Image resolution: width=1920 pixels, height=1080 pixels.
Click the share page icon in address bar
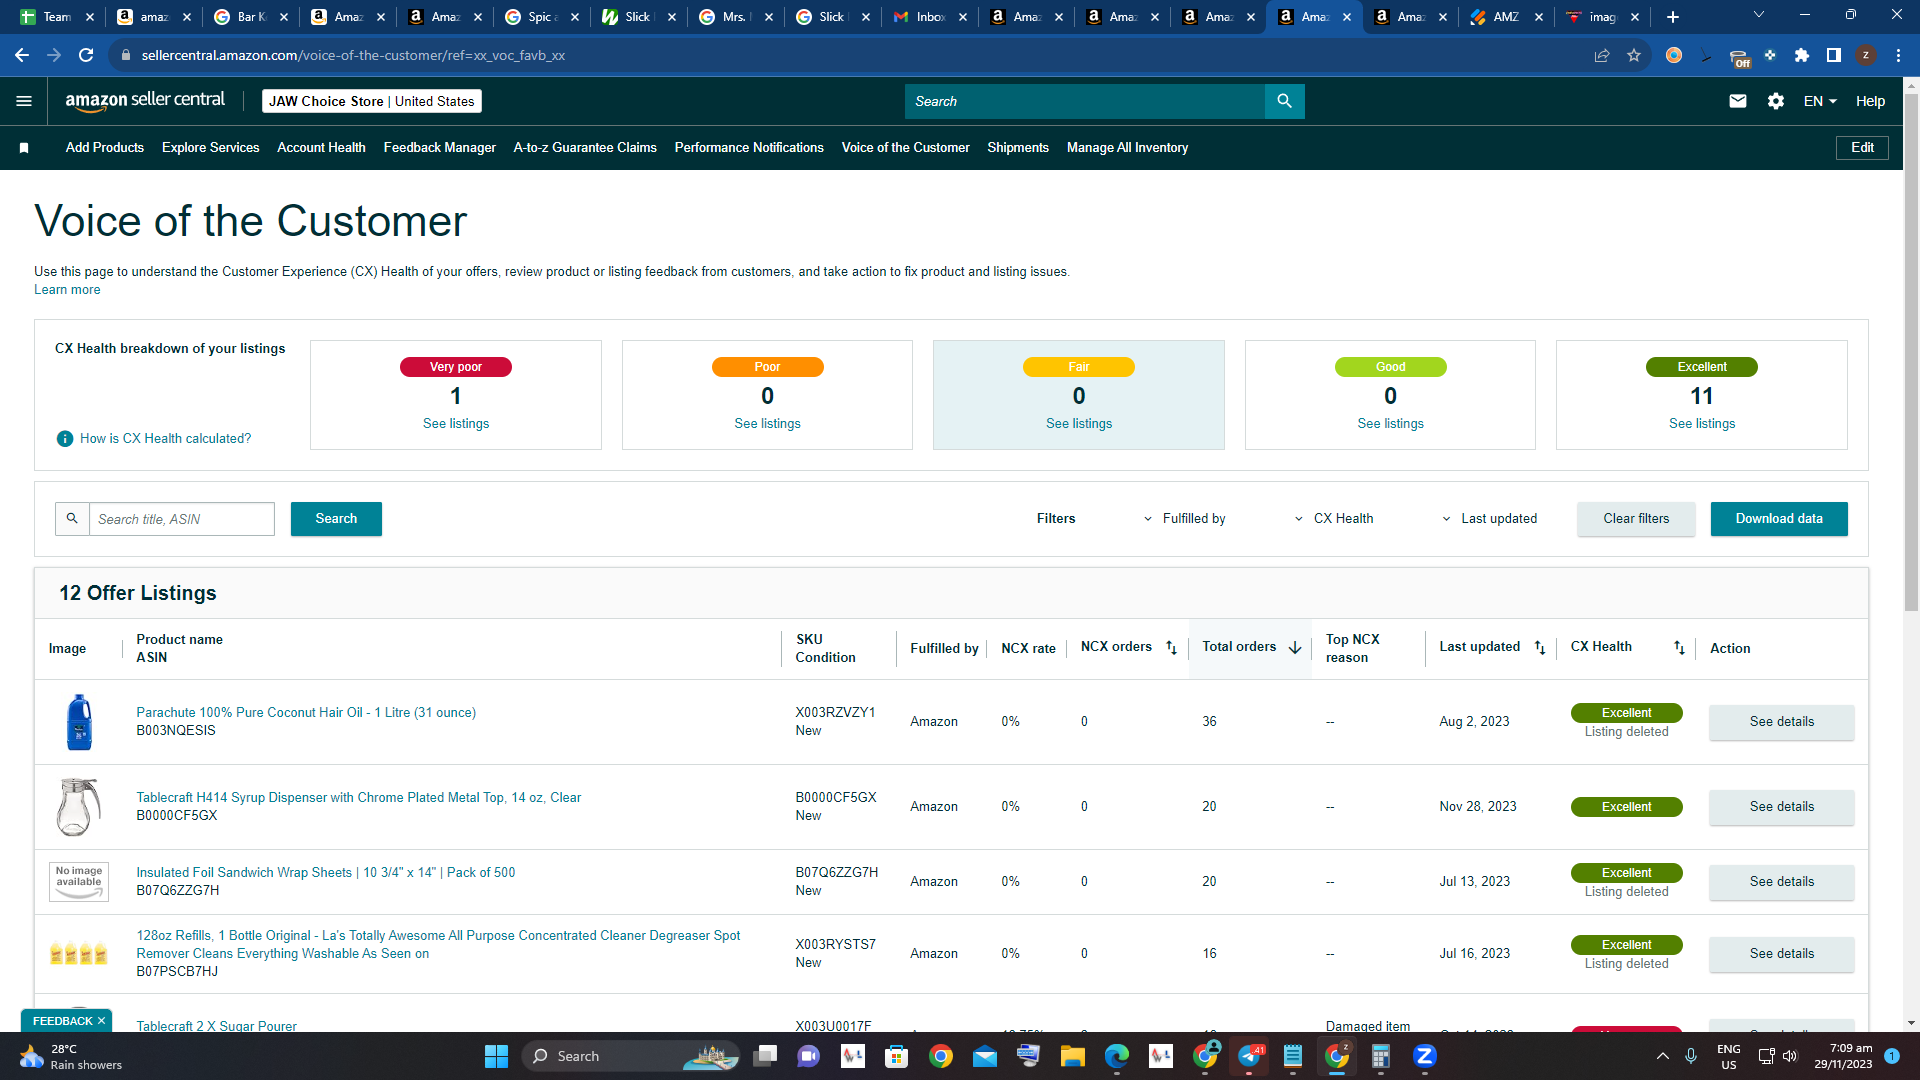[1602, 55]
